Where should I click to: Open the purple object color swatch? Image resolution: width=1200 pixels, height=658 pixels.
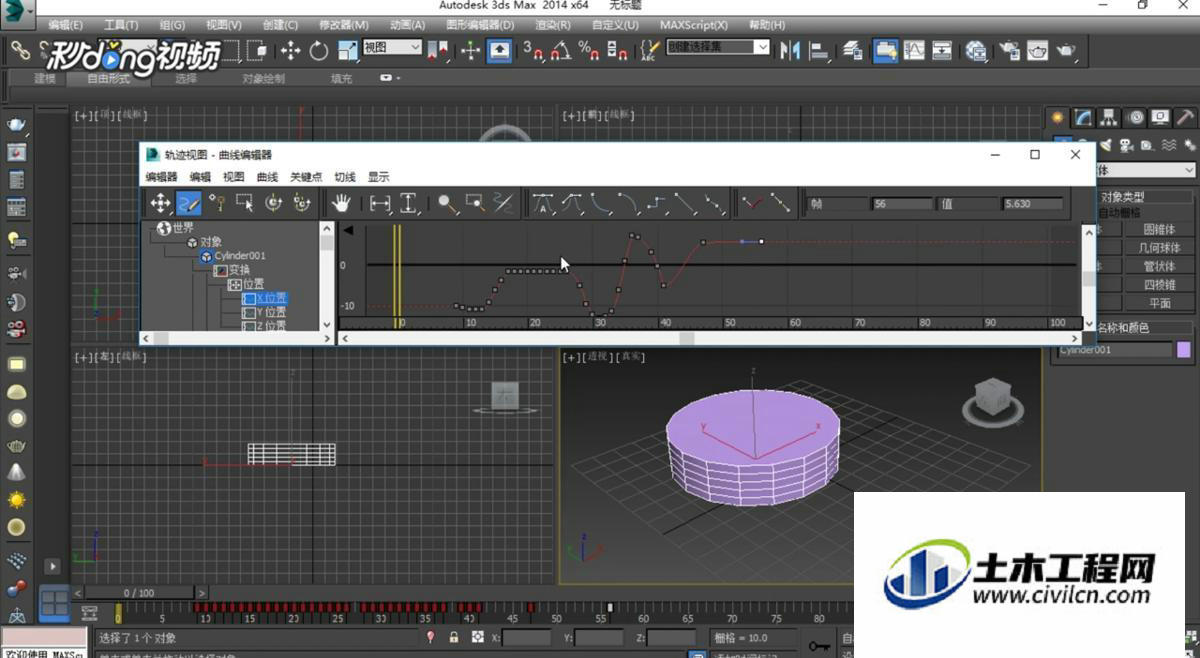(1184, 350)
